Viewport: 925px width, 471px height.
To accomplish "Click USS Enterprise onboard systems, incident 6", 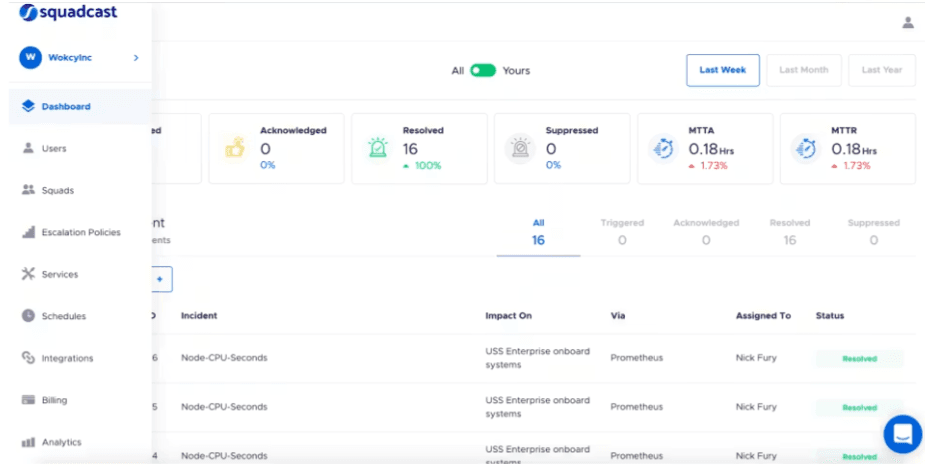I will click(537, 358).
